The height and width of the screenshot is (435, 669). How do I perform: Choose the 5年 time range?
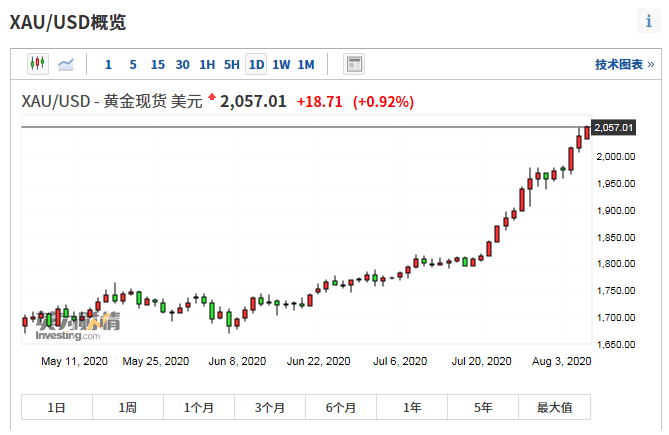(x=483, y=407)
